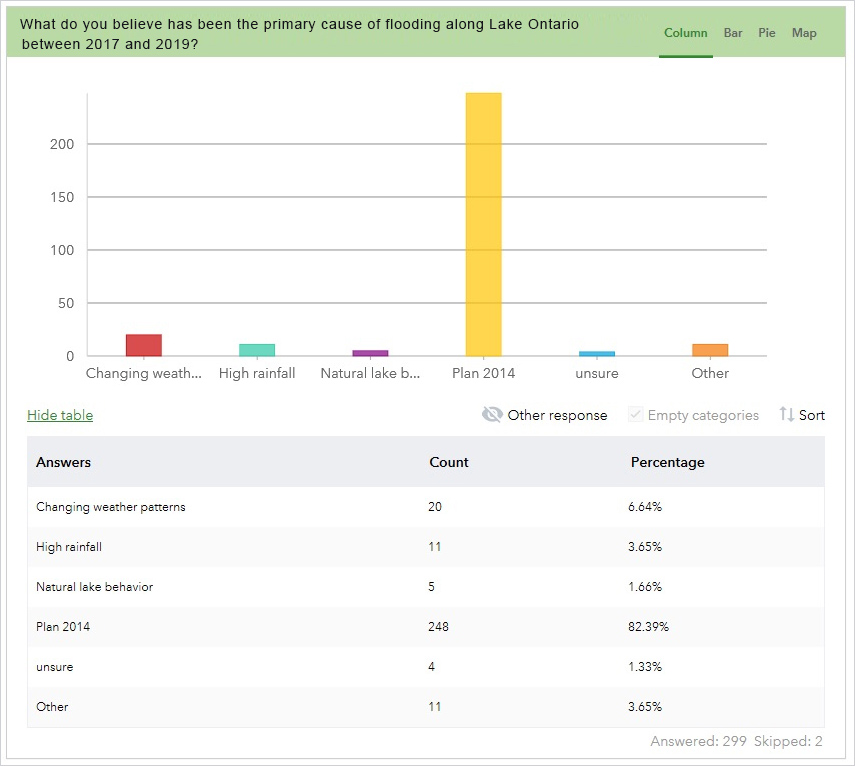855x766 pixels.
Task: Select the Plan 2014 table row
Action: click(426, 627)
